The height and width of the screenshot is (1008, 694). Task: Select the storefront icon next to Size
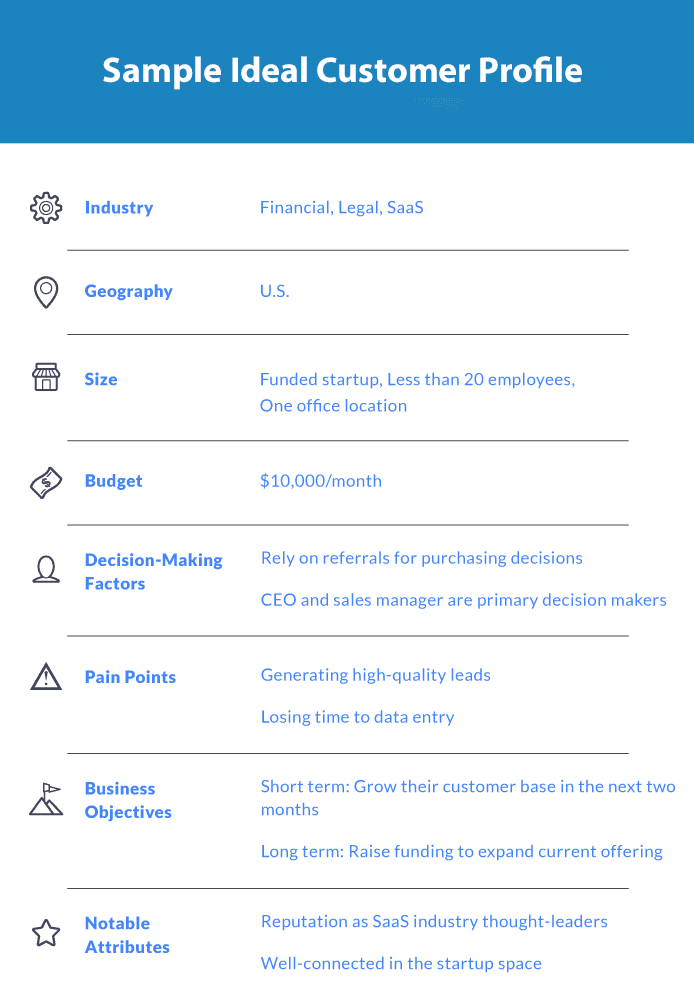(x=46, y=377)
